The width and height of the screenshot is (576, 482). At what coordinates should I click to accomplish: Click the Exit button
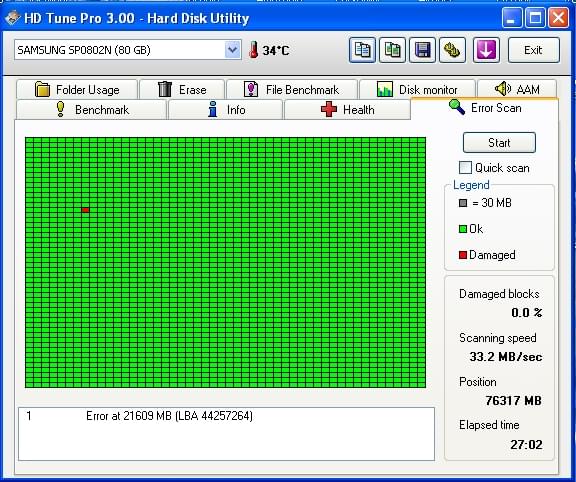click(533, 50)
